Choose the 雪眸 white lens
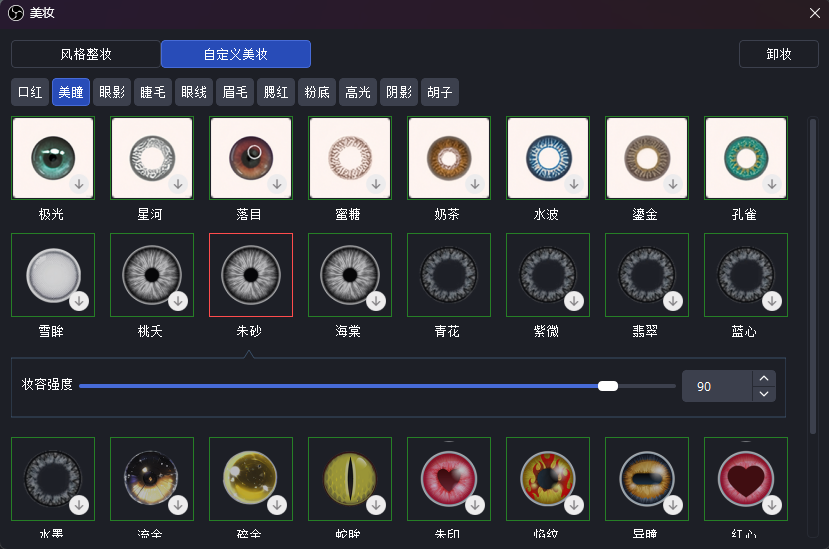Viewport: 829px width, 549px height. [52, 274]
